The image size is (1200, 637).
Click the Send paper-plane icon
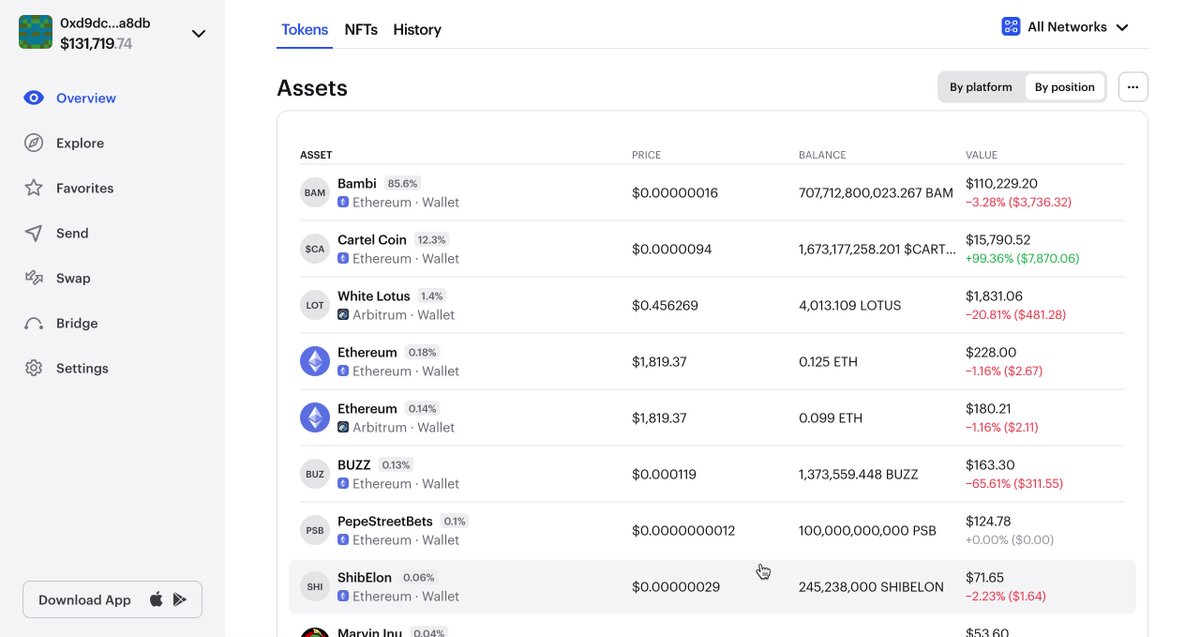pos(34,233)
